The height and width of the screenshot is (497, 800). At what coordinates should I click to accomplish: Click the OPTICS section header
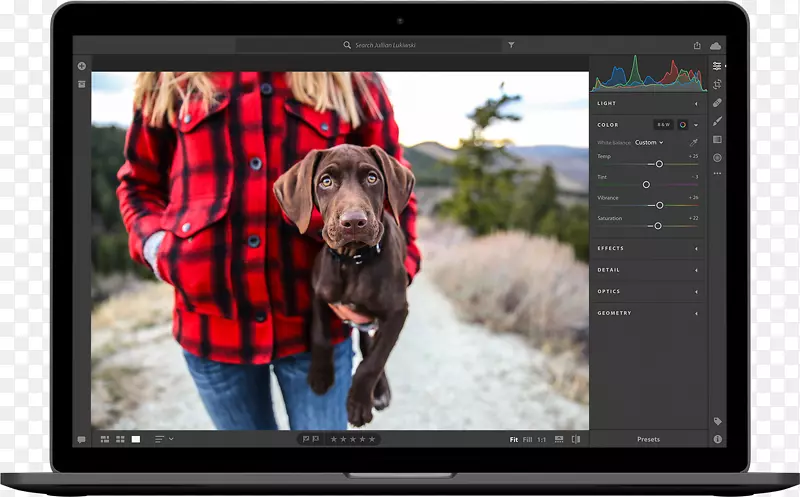click(609, 291)
